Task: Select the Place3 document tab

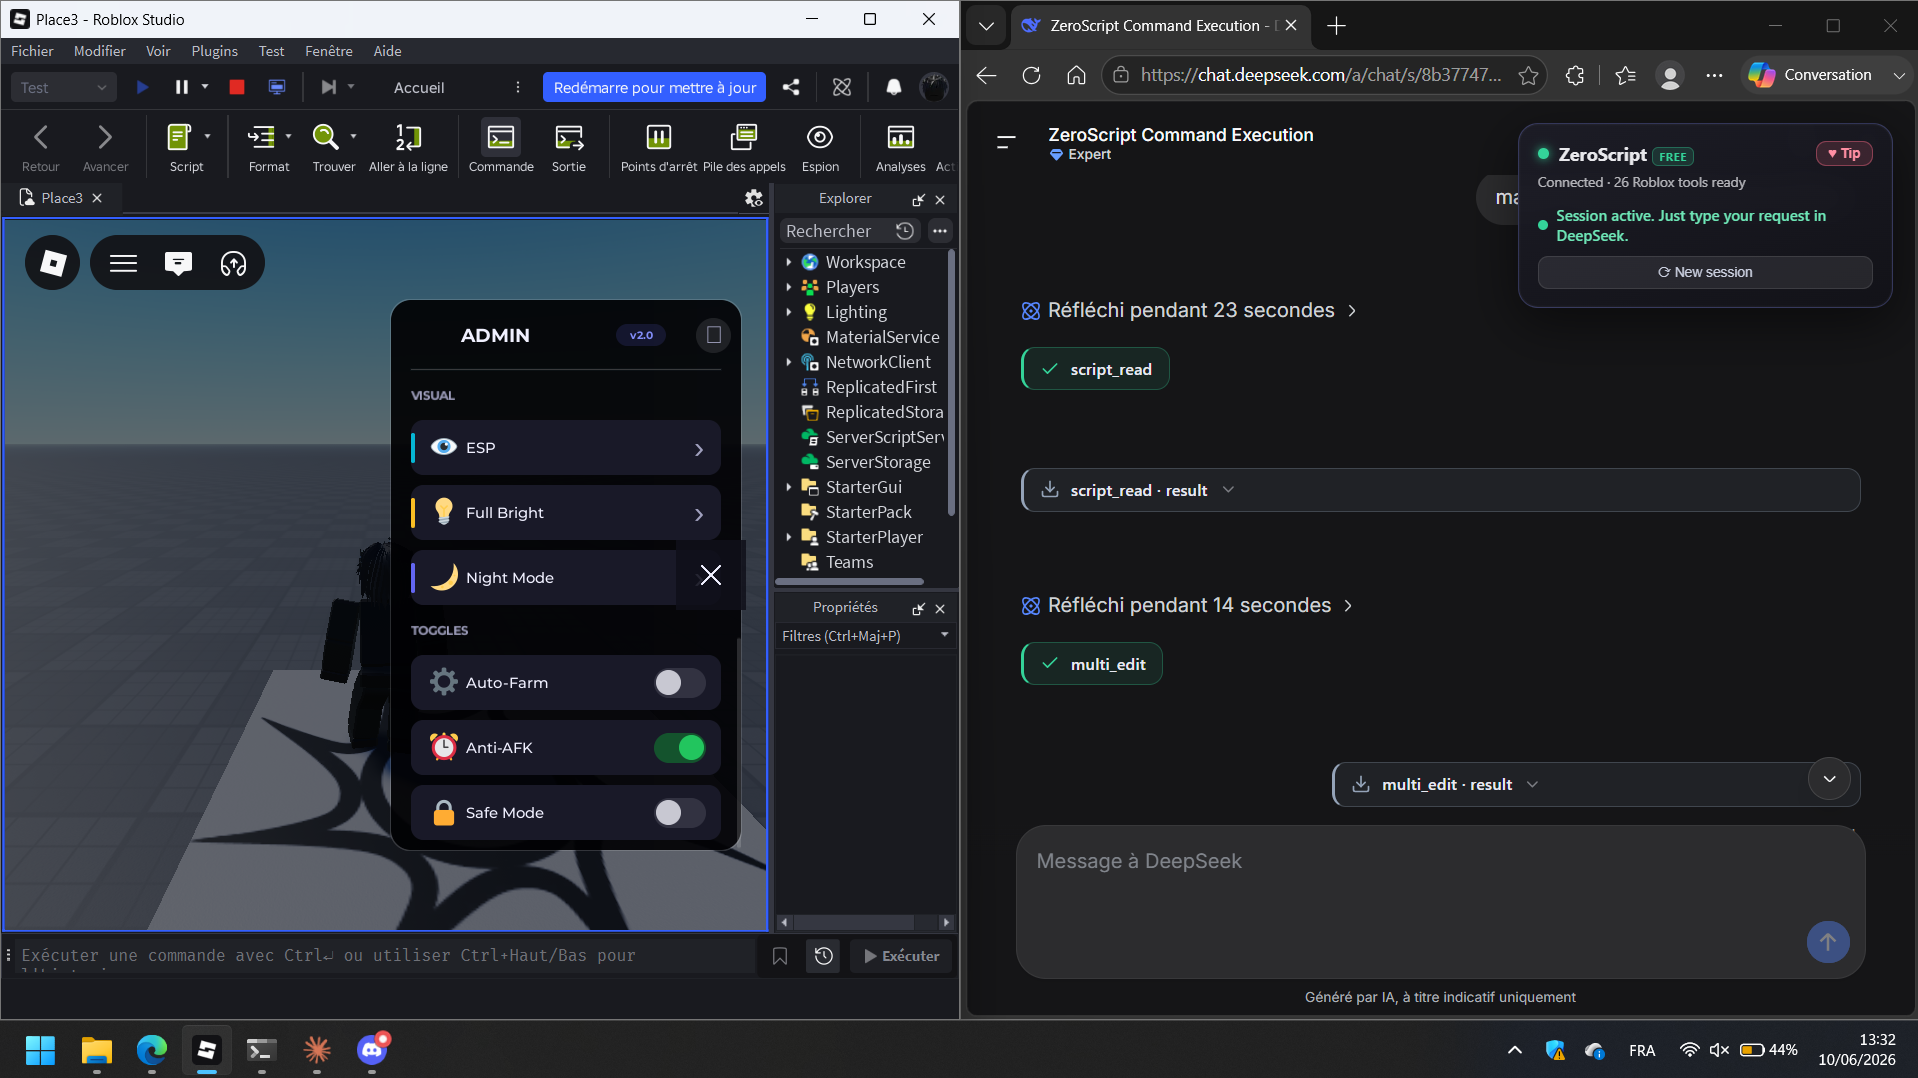Action: (x=62, y=198)
